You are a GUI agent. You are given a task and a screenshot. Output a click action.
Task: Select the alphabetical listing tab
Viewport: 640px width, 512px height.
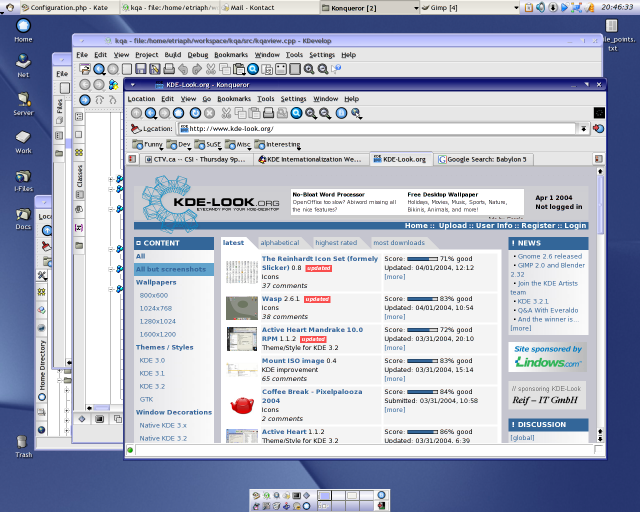click(280, 243)
